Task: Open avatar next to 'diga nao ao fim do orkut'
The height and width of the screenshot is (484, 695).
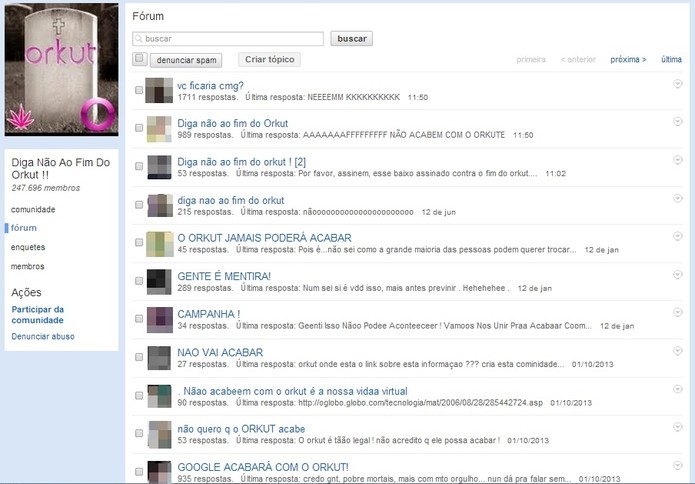Action: click(x=159, y=205)
